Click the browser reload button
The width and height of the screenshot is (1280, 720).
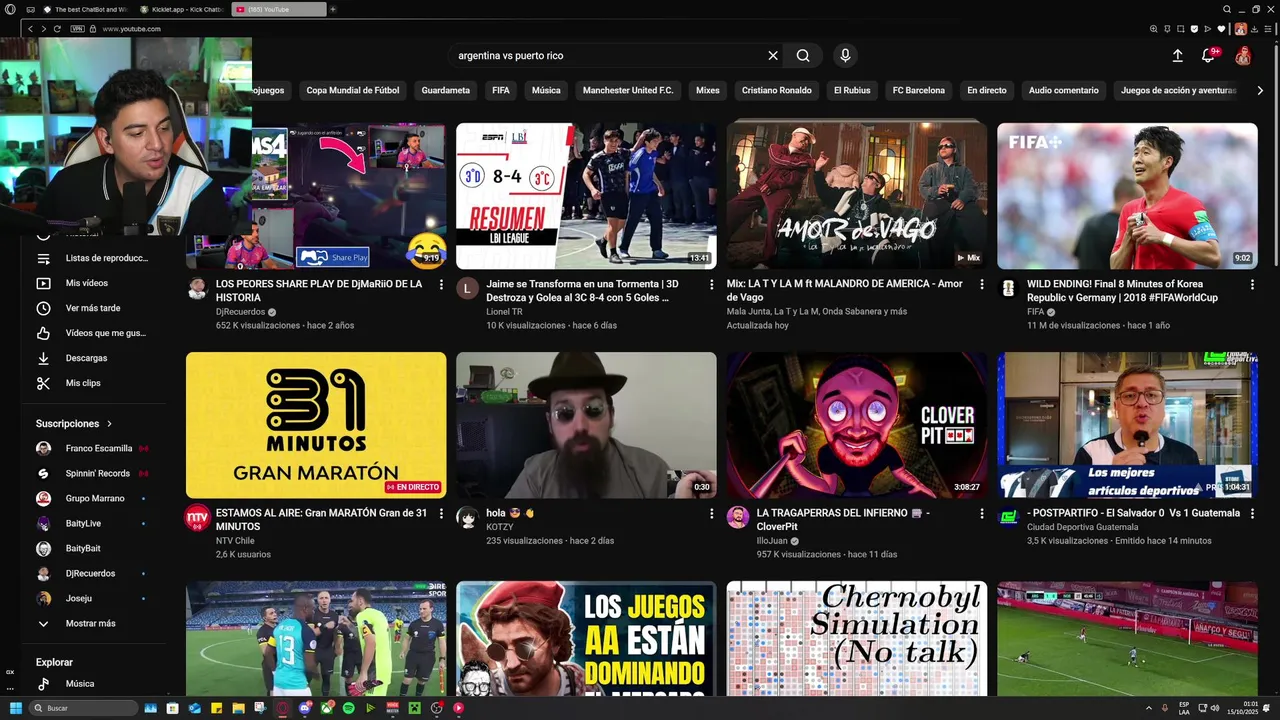coord(57,29)
